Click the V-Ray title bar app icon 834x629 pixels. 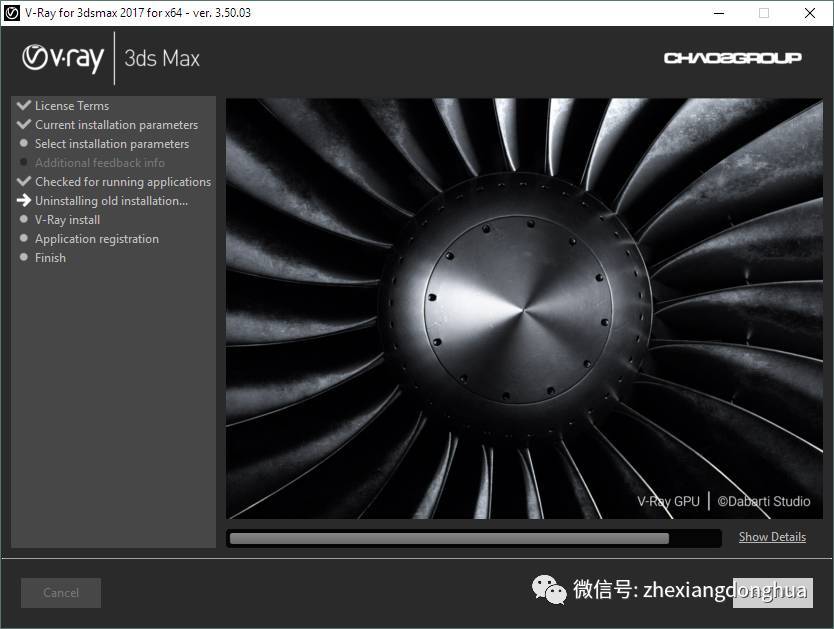click(12, 12)
